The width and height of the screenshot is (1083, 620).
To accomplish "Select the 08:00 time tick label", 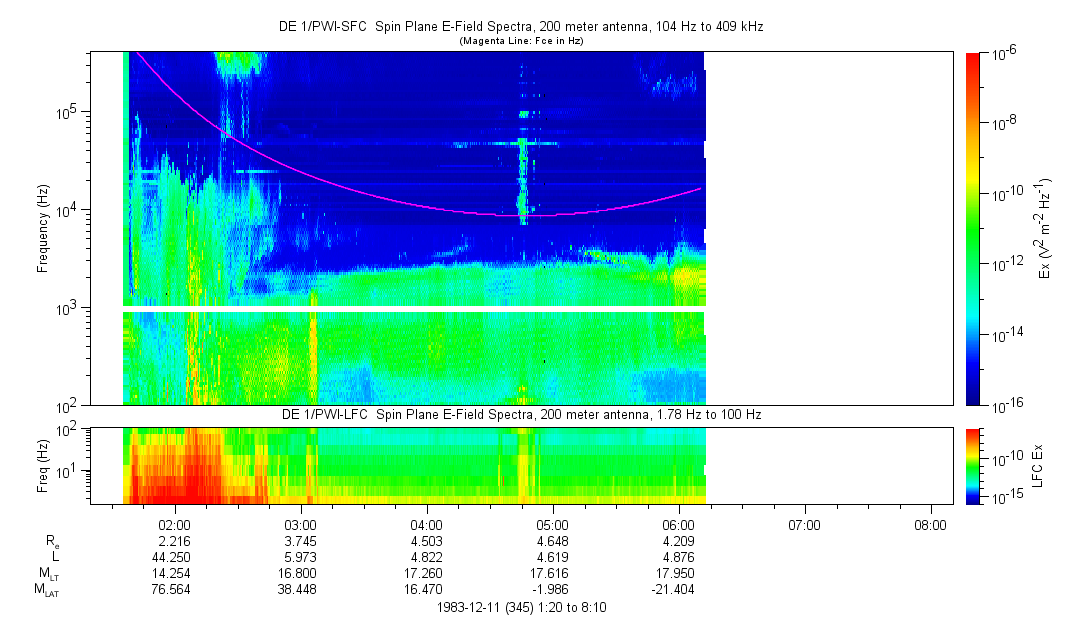I will [931, 525].
